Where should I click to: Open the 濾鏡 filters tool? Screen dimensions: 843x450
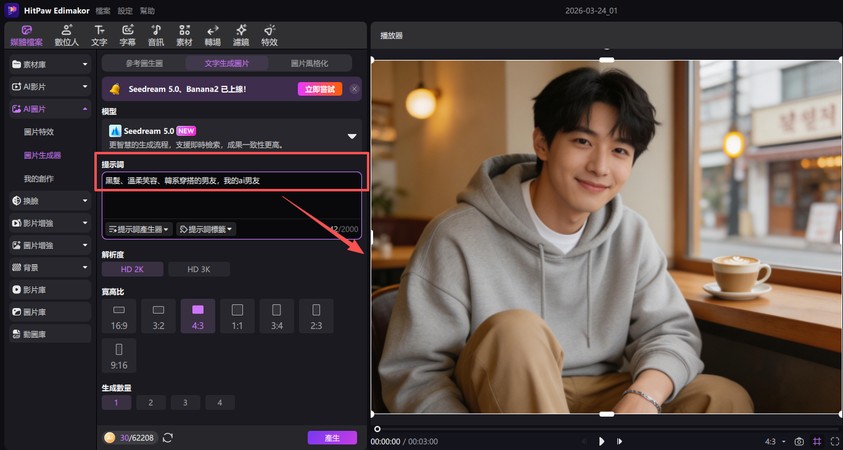(x=240, y=35)
